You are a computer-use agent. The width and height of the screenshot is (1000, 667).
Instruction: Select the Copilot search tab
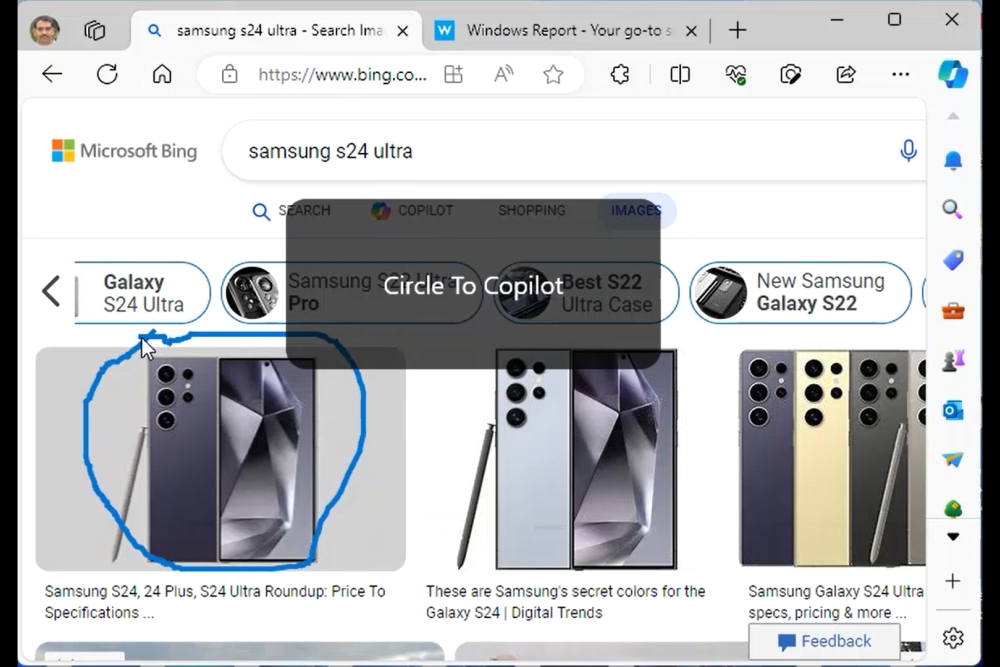tap(412, 210)
